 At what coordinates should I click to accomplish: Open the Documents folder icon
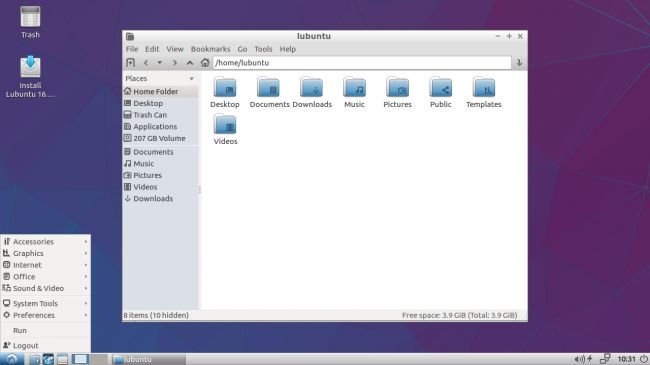pyautogui.click(x=268, y=88)
